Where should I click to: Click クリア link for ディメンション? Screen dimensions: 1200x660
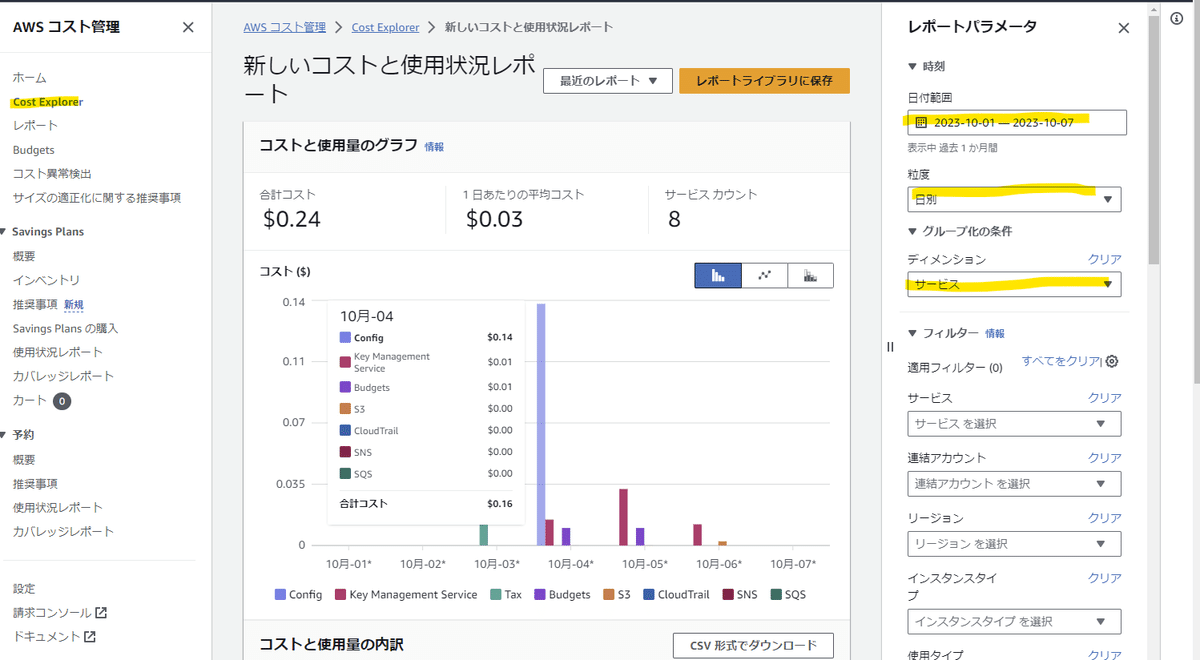[1105, 259]
